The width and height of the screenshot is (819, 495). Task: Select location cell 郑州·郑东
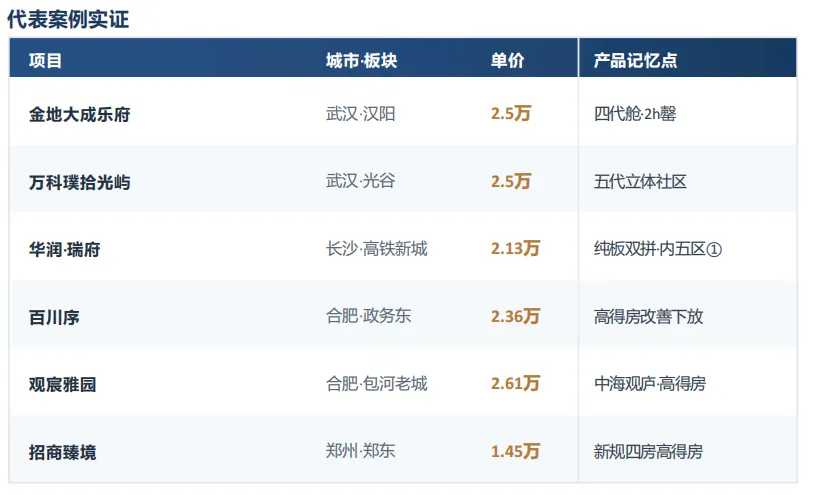[360, 450]
